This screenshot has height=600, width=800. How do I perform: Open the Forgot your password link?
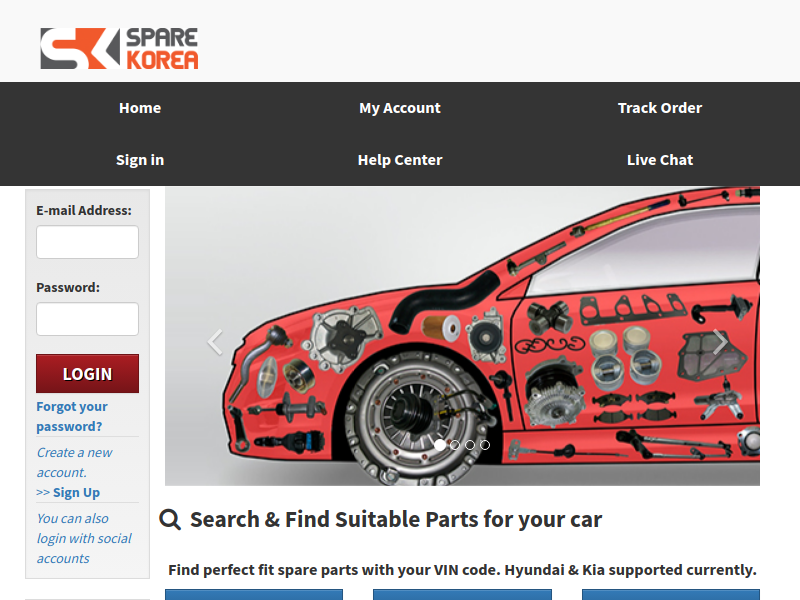coord(72,416)
